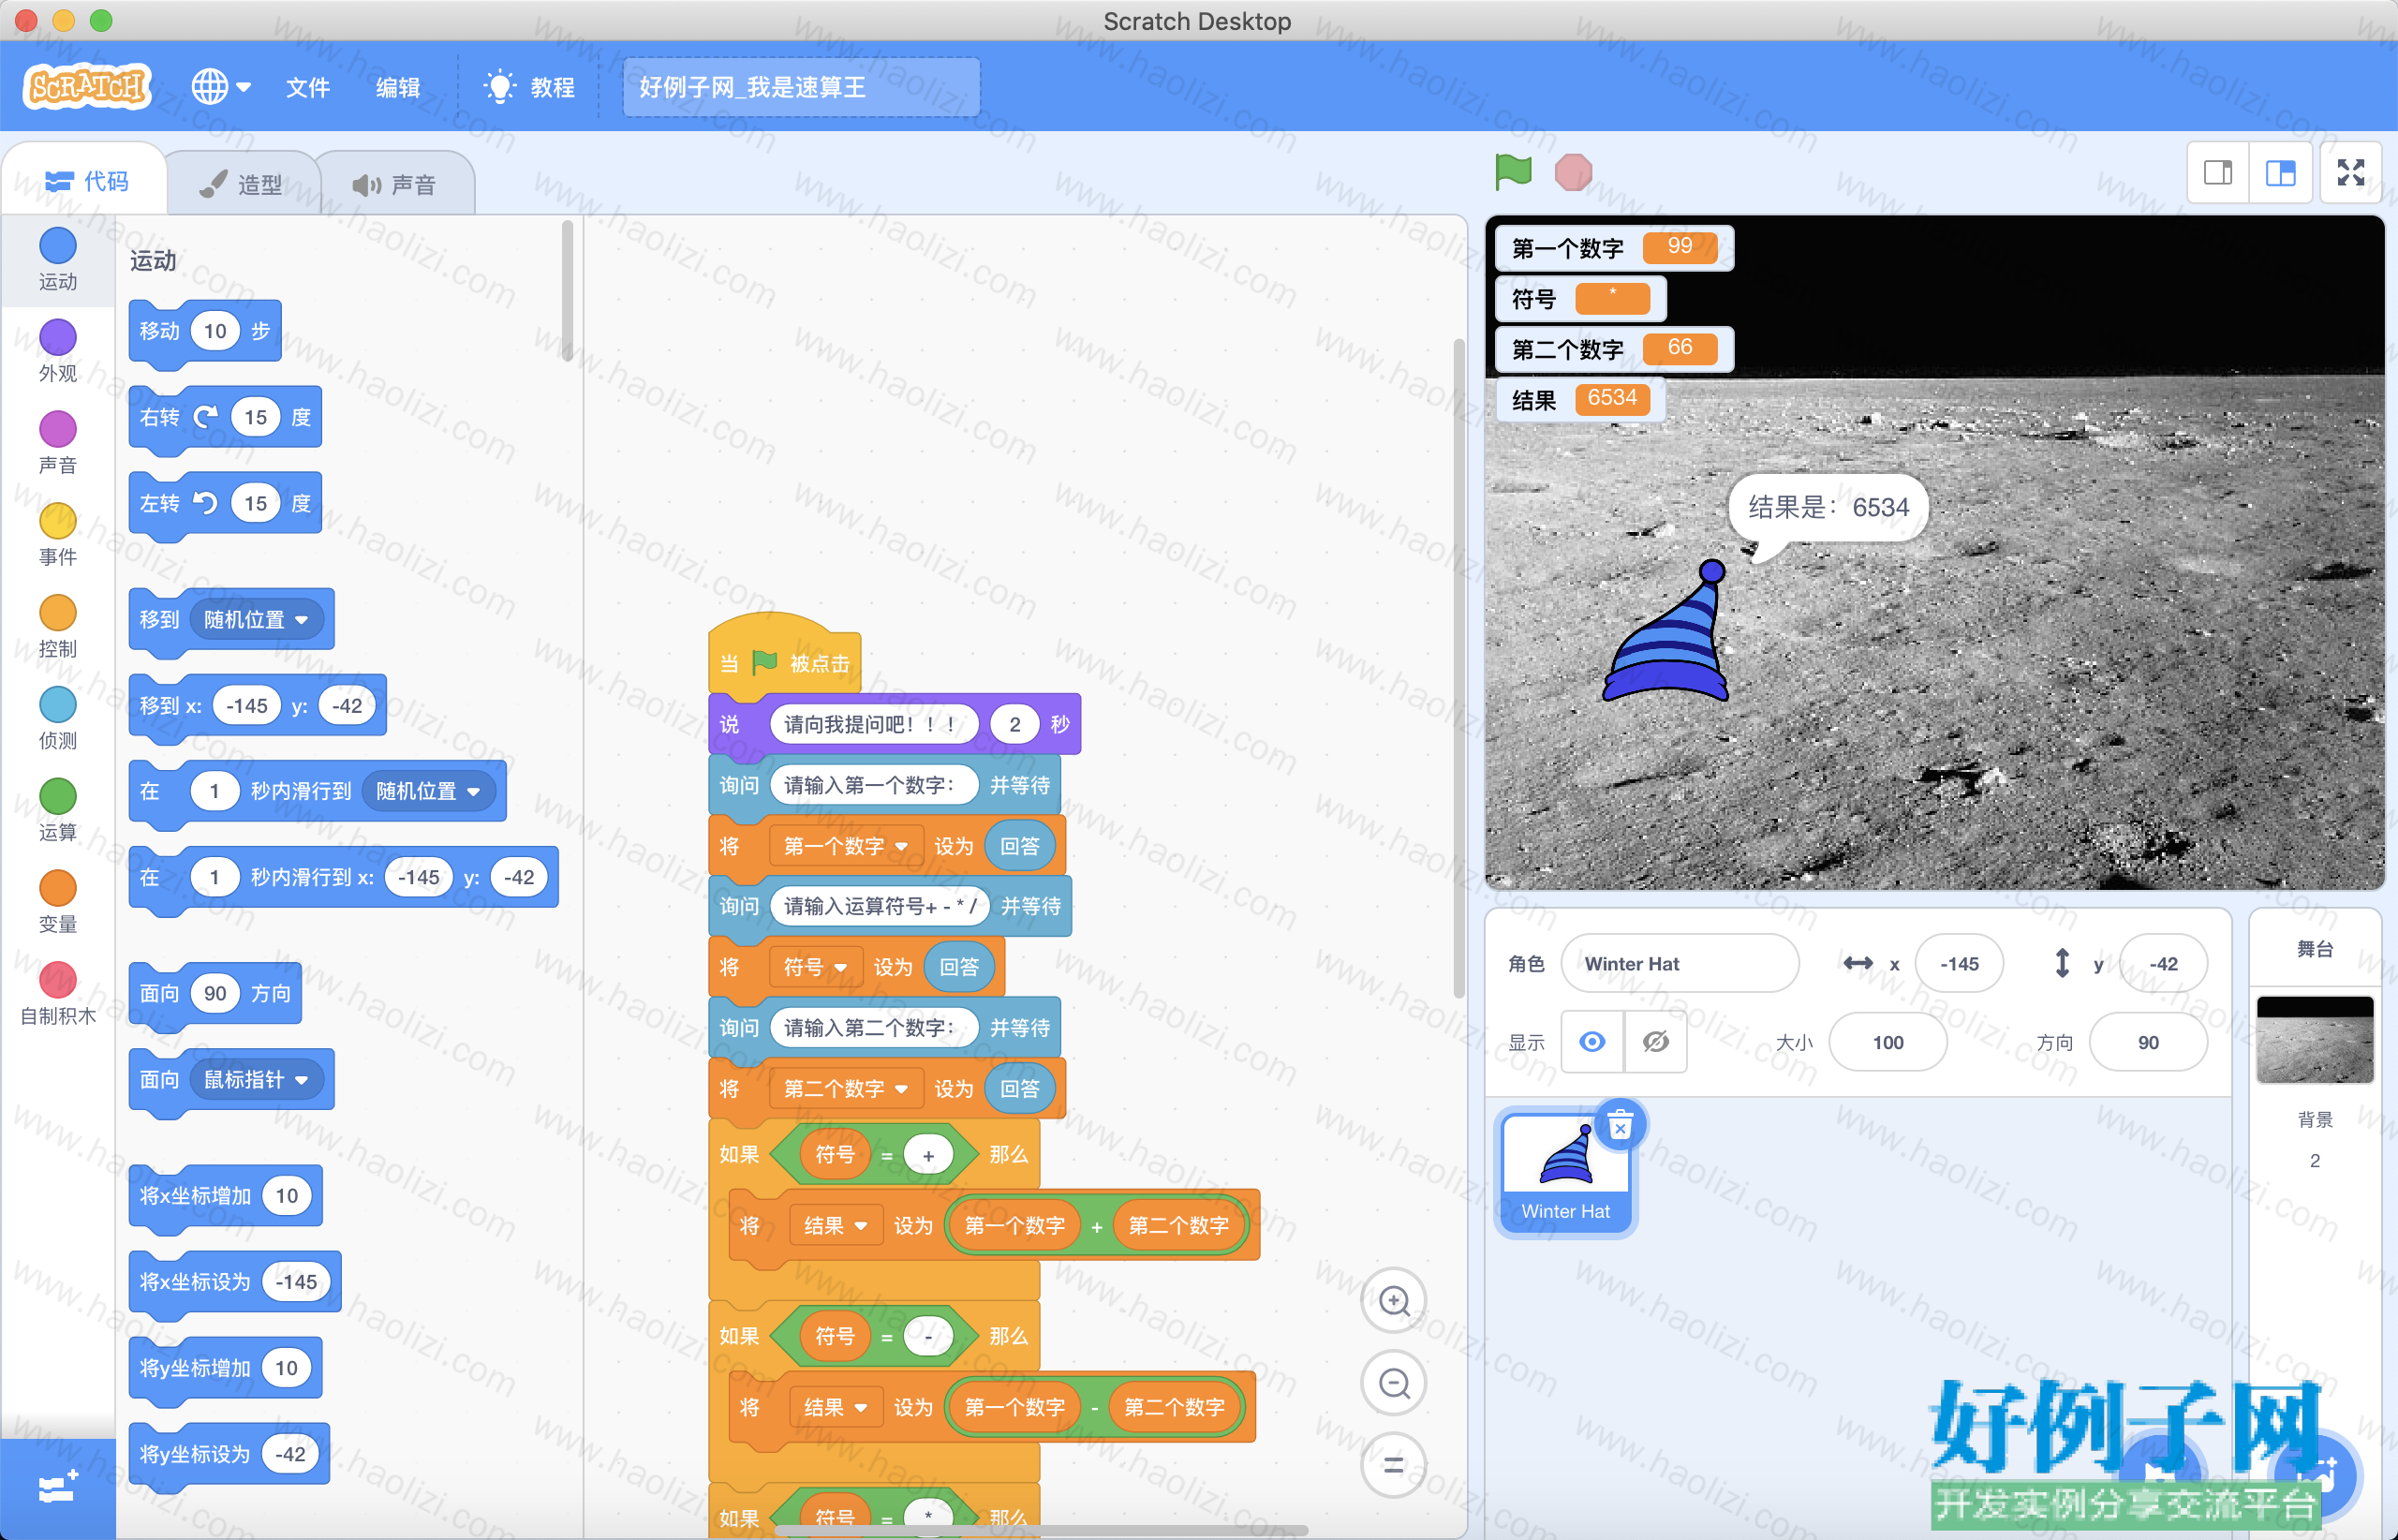Delete the Winter Hat sprite
Image resolution: width=2398 pixels, height=1540 pixels.
coord(1620,1125)
